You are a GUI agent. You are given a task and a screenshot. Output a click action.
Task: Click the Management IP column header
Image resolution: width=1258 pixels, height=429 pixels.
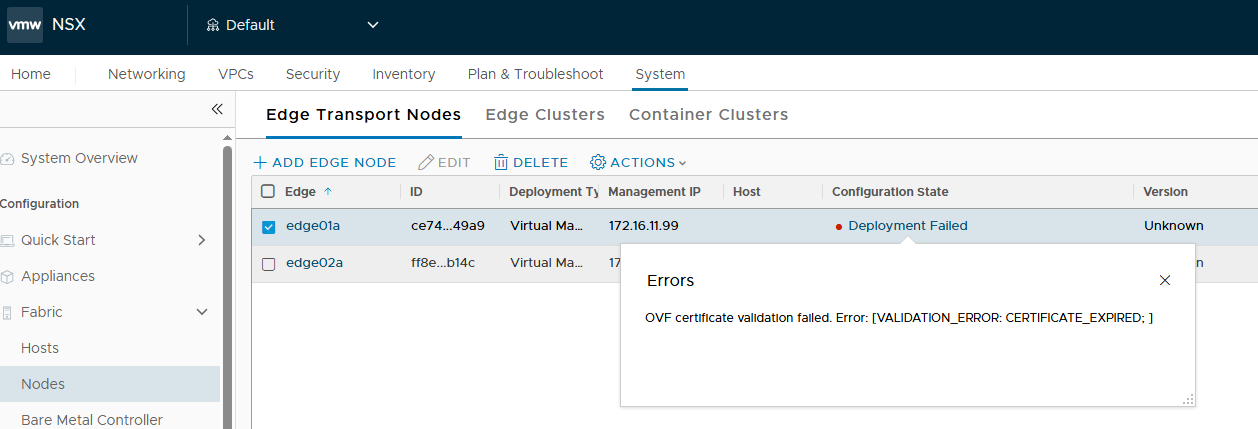click(x=654, y=192)
